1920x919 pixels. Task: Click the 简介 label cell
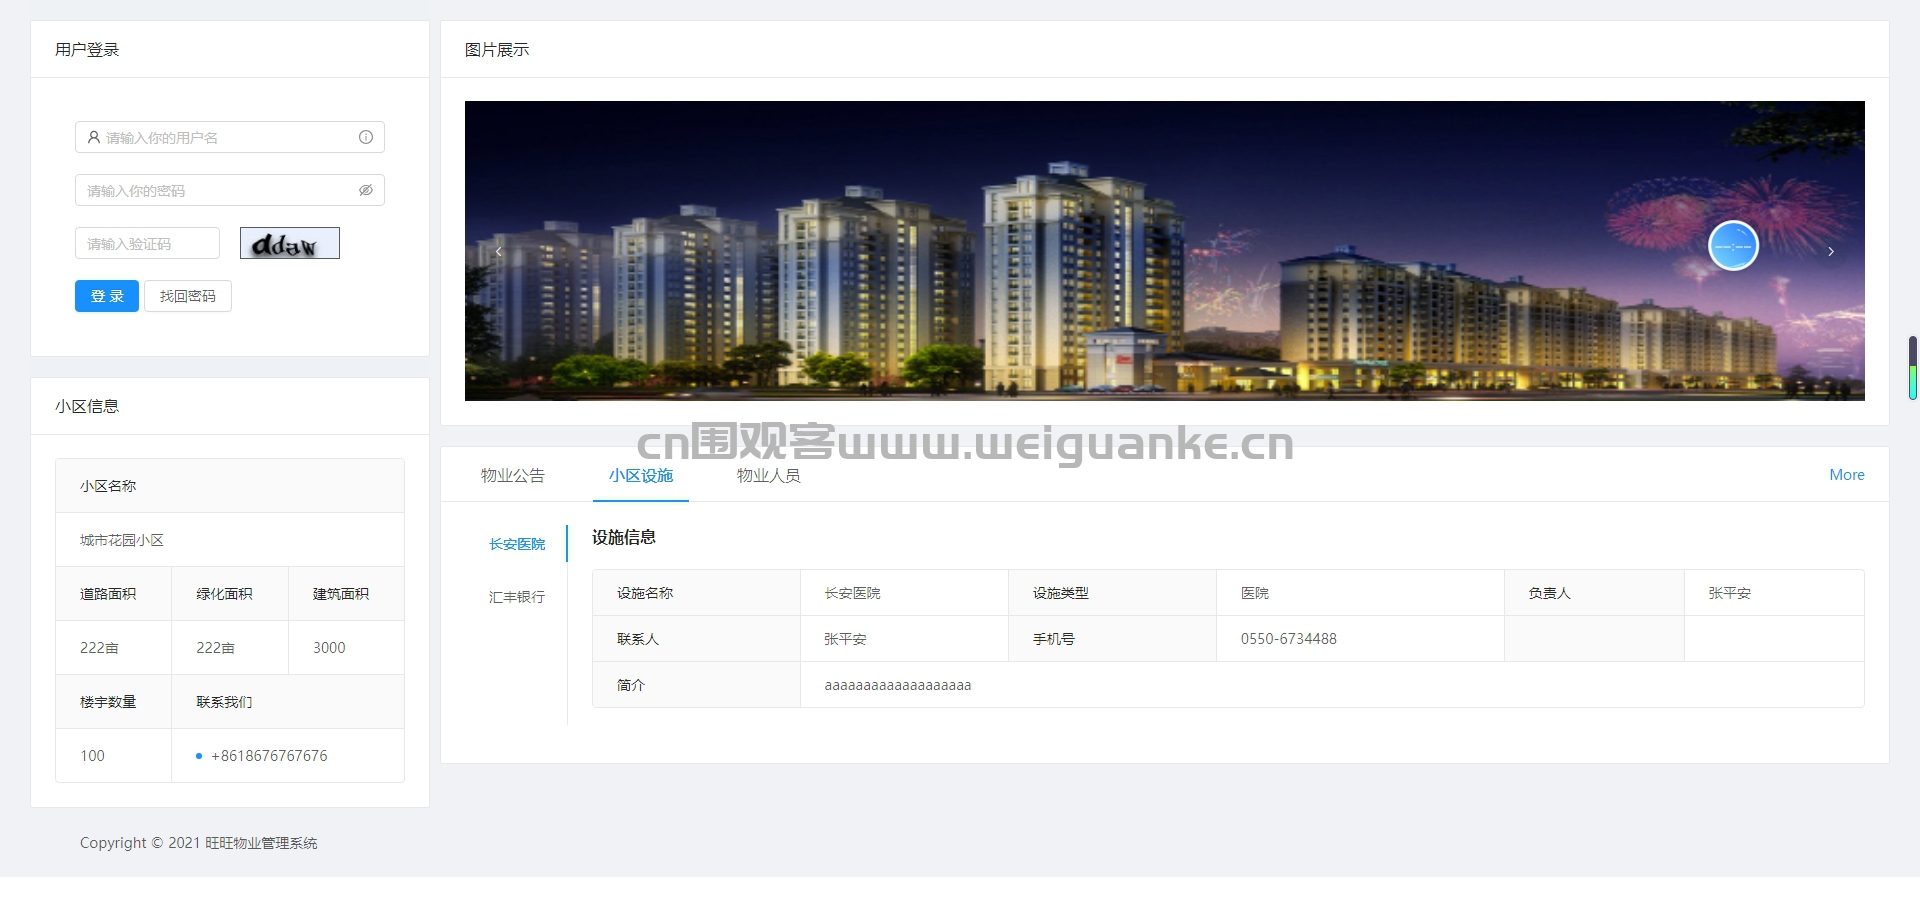[697, 685]
